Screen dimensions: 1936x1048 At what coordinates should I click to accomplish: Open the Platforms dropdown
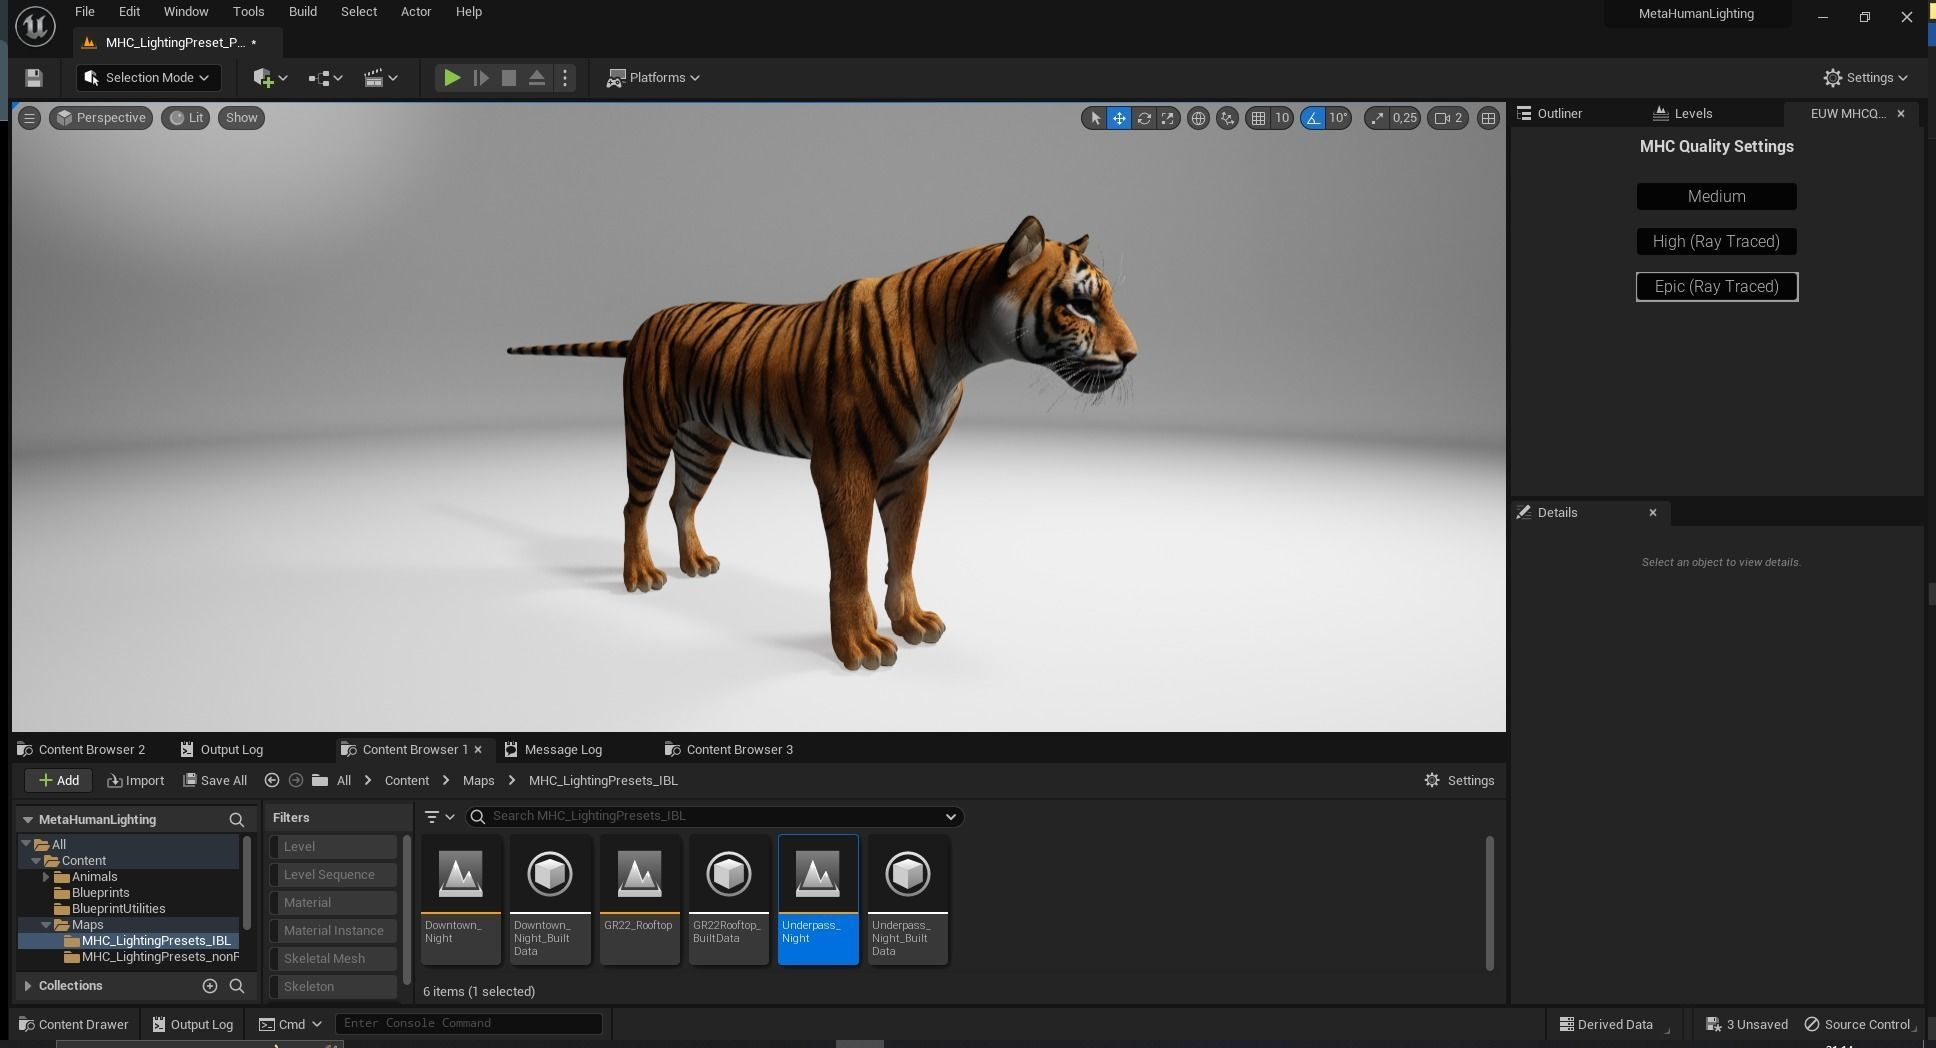coord(654,78)
